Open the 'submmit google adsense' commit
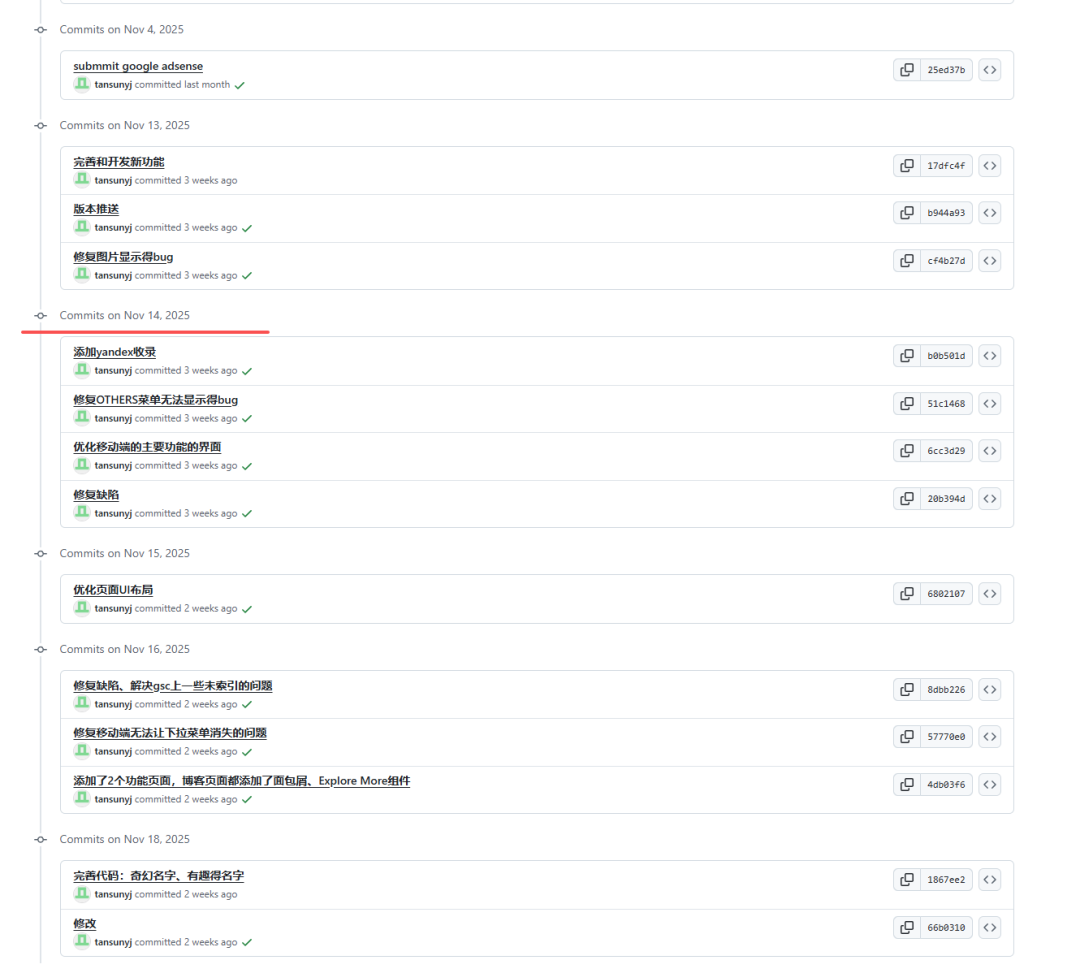The height and width of the screenshot is (973, 1080). pos(138,66)
